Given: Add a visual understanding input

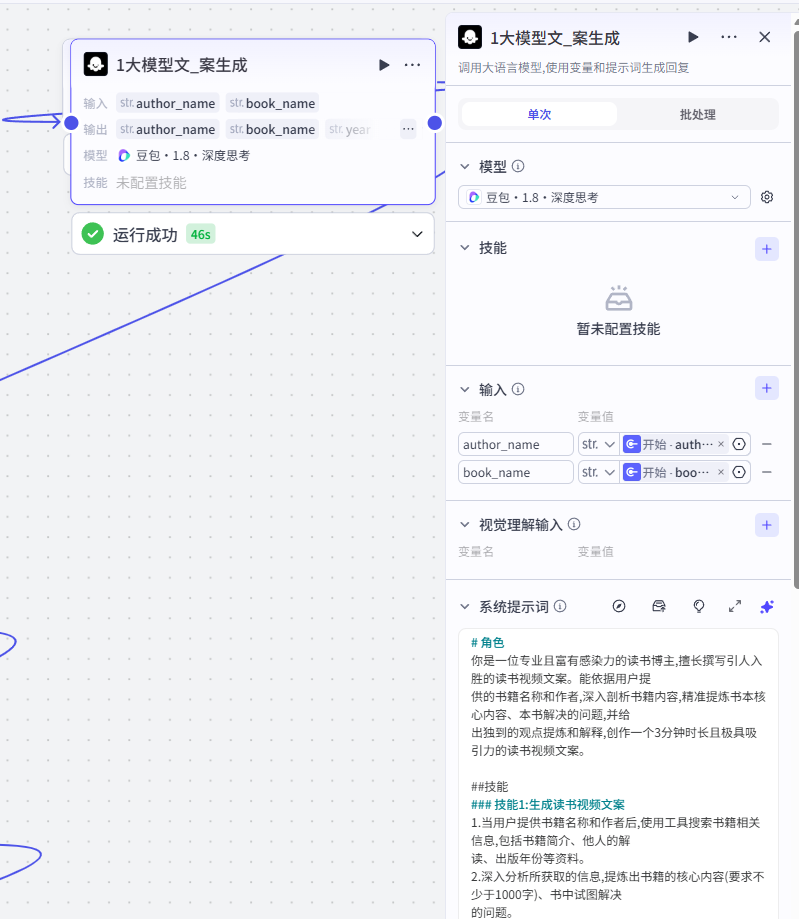Looking at the screenshot, I should click(766, 525).
